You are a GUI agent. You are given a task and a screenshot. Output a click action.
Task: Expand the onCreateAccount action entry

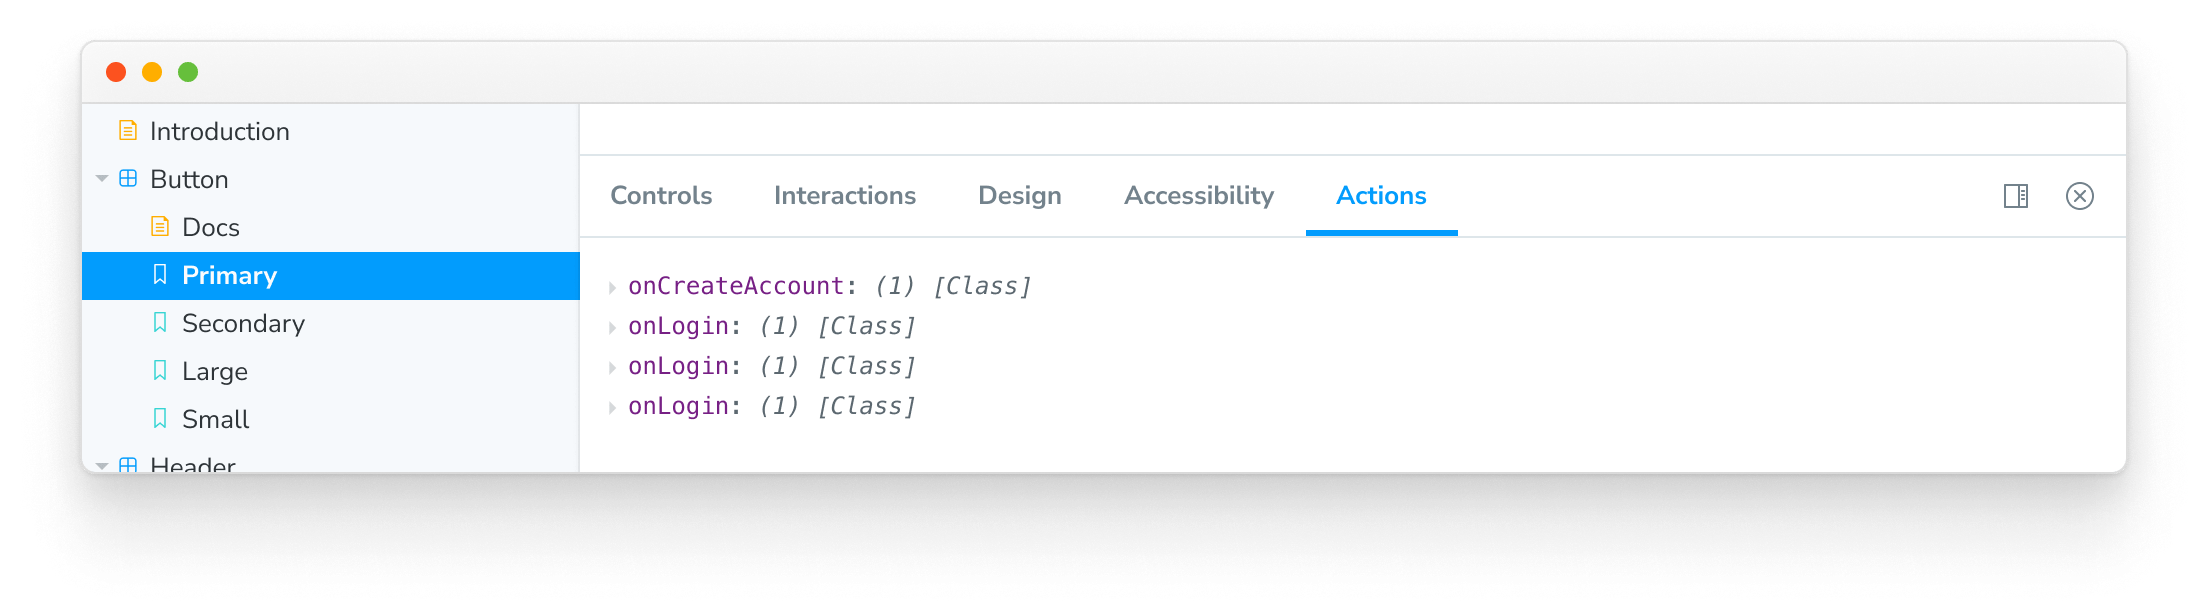pos(613,286)
